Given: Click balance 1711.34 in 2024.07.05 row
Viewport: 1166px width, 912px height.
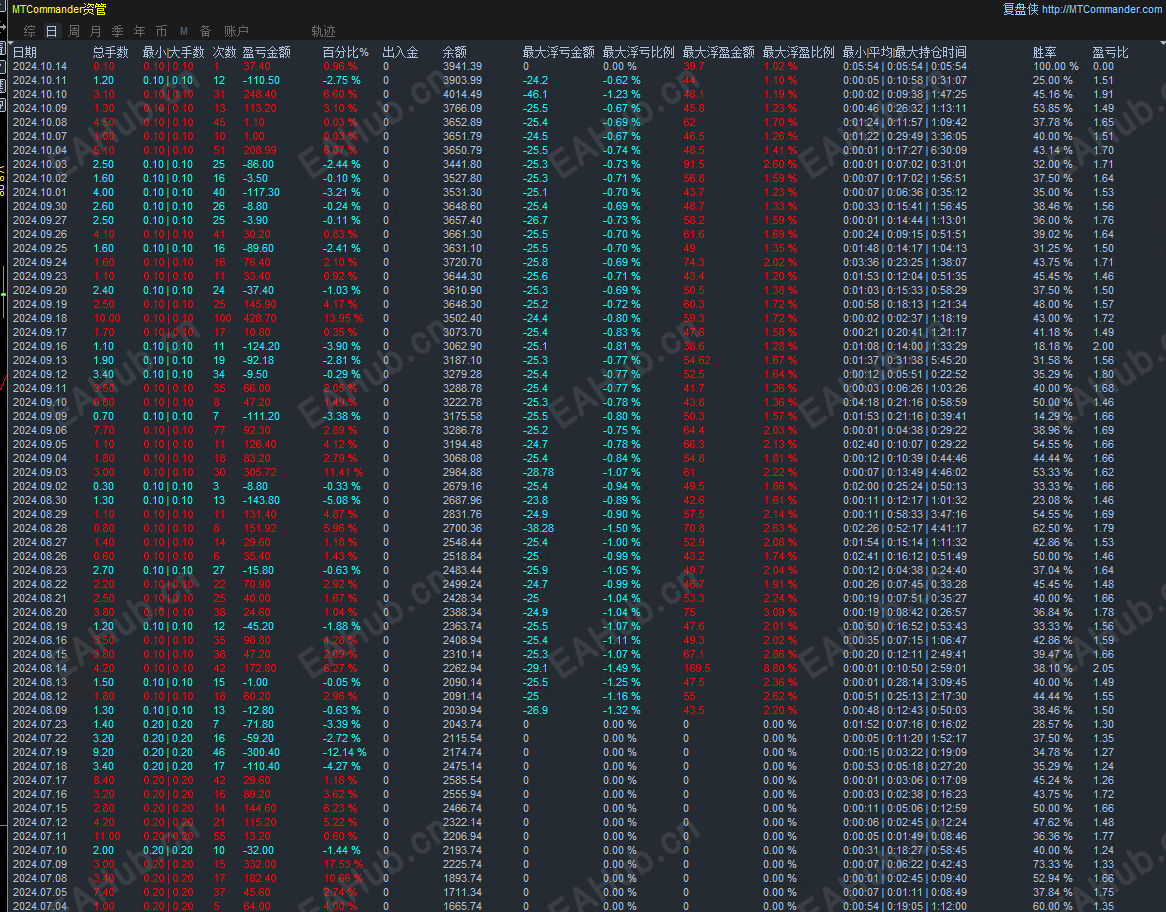Looking at the screenshot, I should (463, 892).
